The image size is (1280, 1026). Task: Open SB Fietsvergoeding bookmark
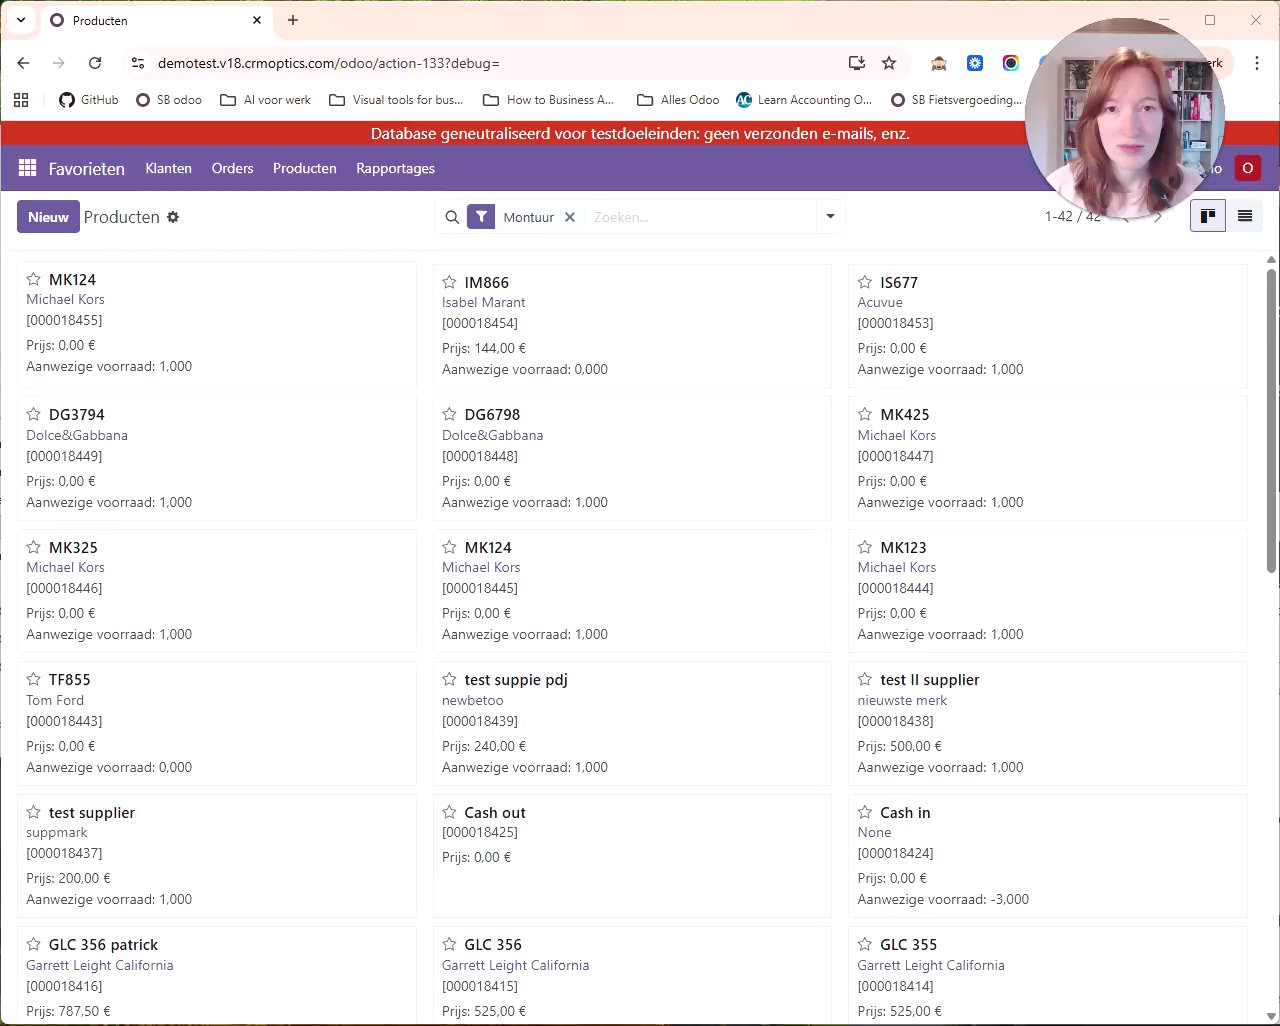click(x=956, y=100)
